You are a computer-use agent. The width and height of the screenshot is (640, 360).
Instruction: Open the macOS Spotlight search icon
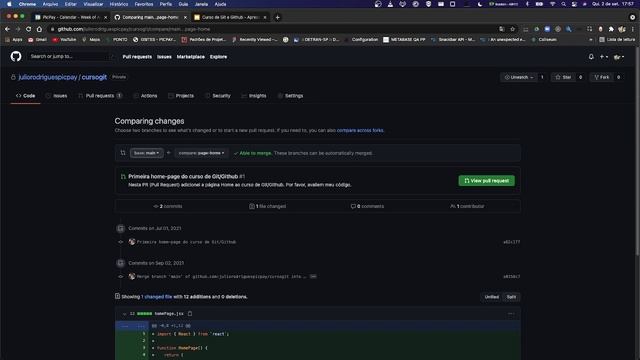[564, 4]
